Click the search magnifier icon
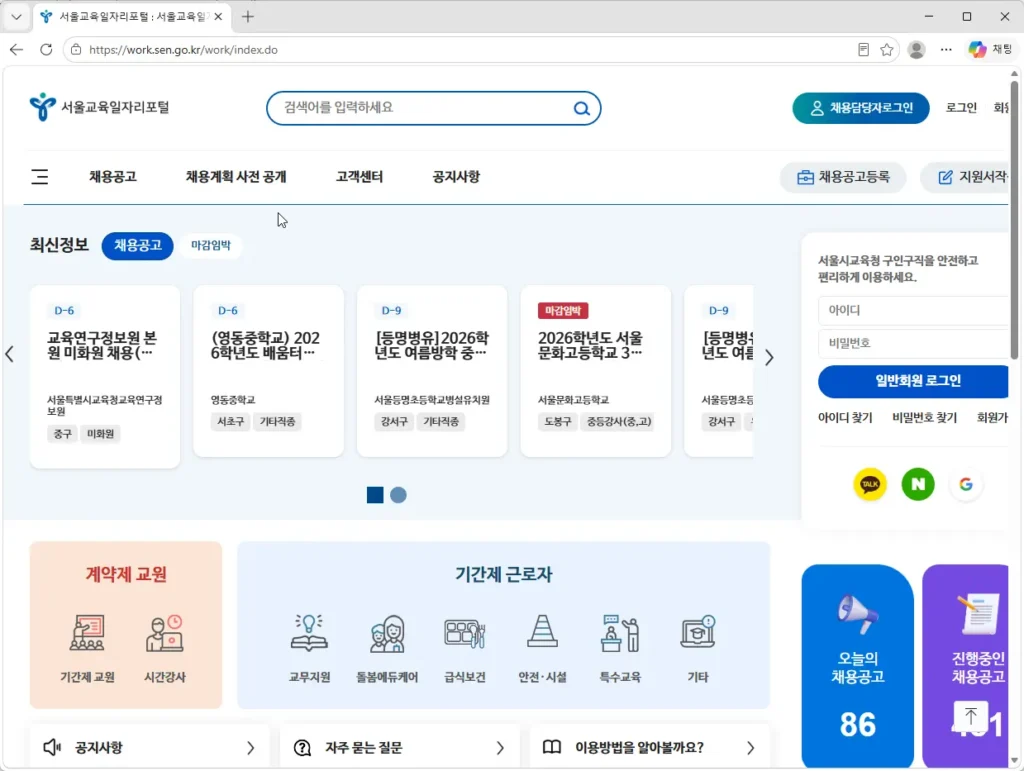Screen dimensions: 1024x771 [581, 108]
